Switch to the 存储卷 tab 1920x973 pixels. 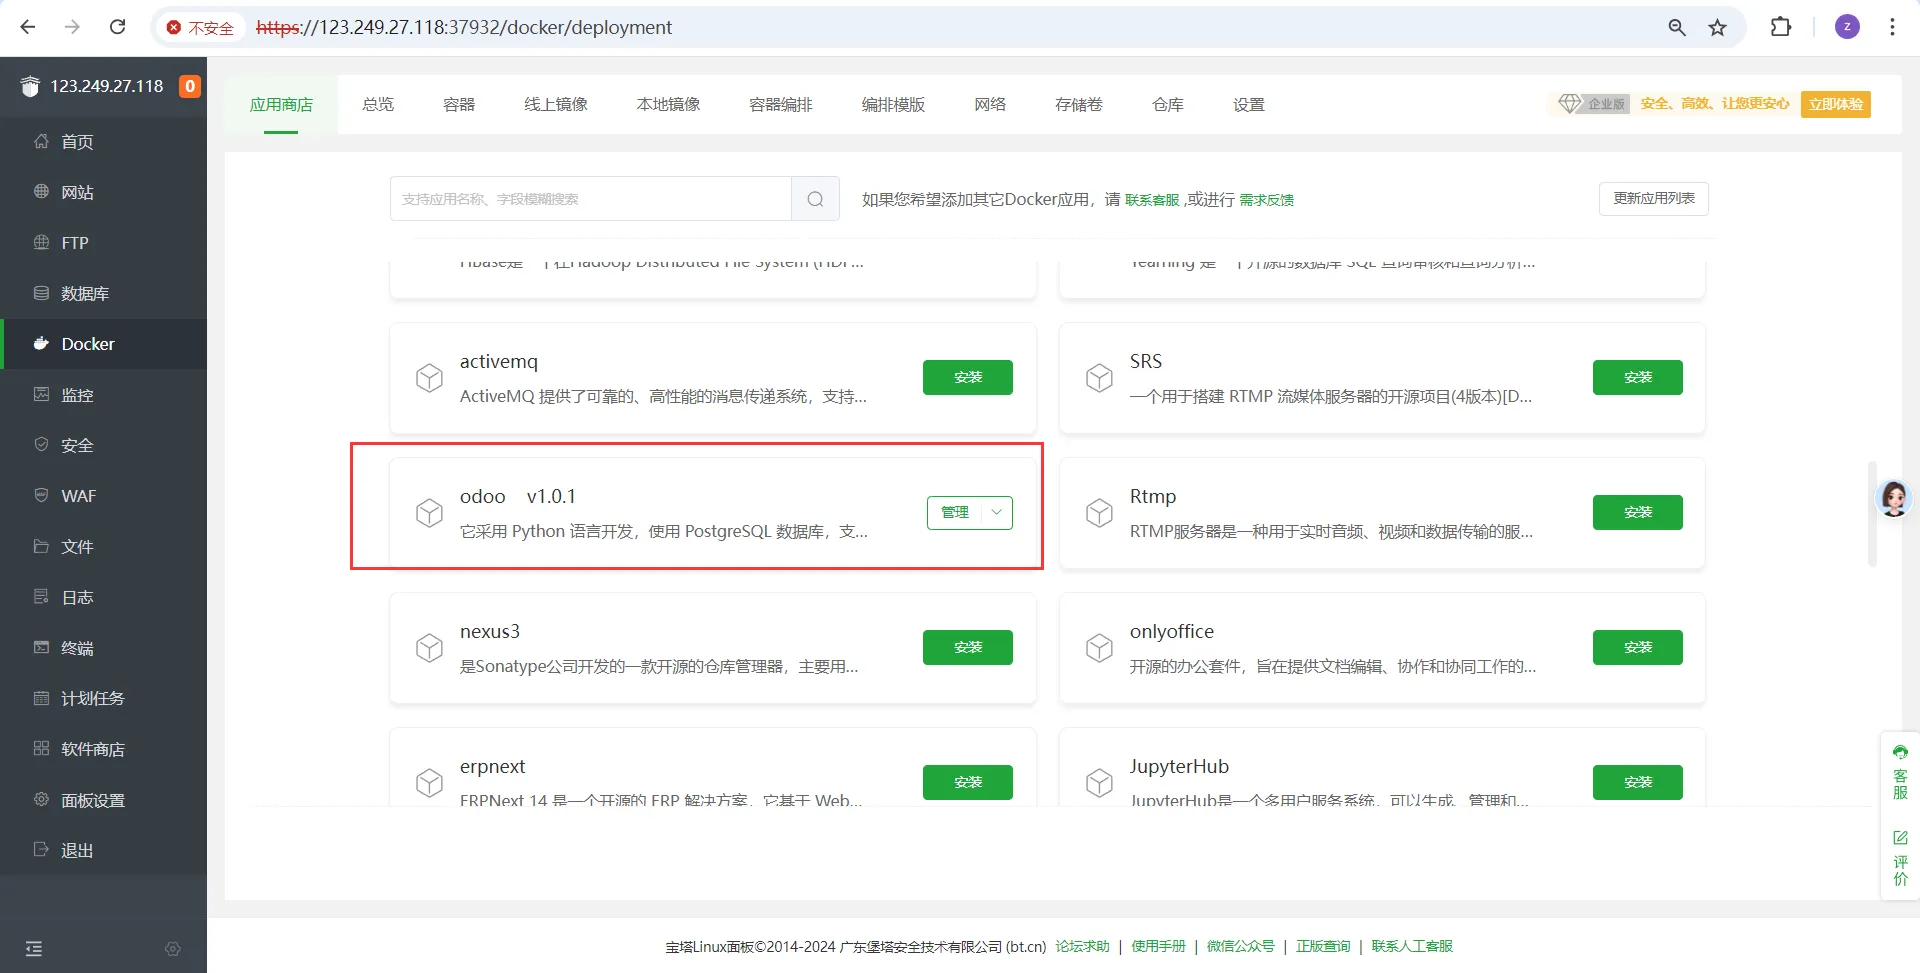[x=1079, y=104]
